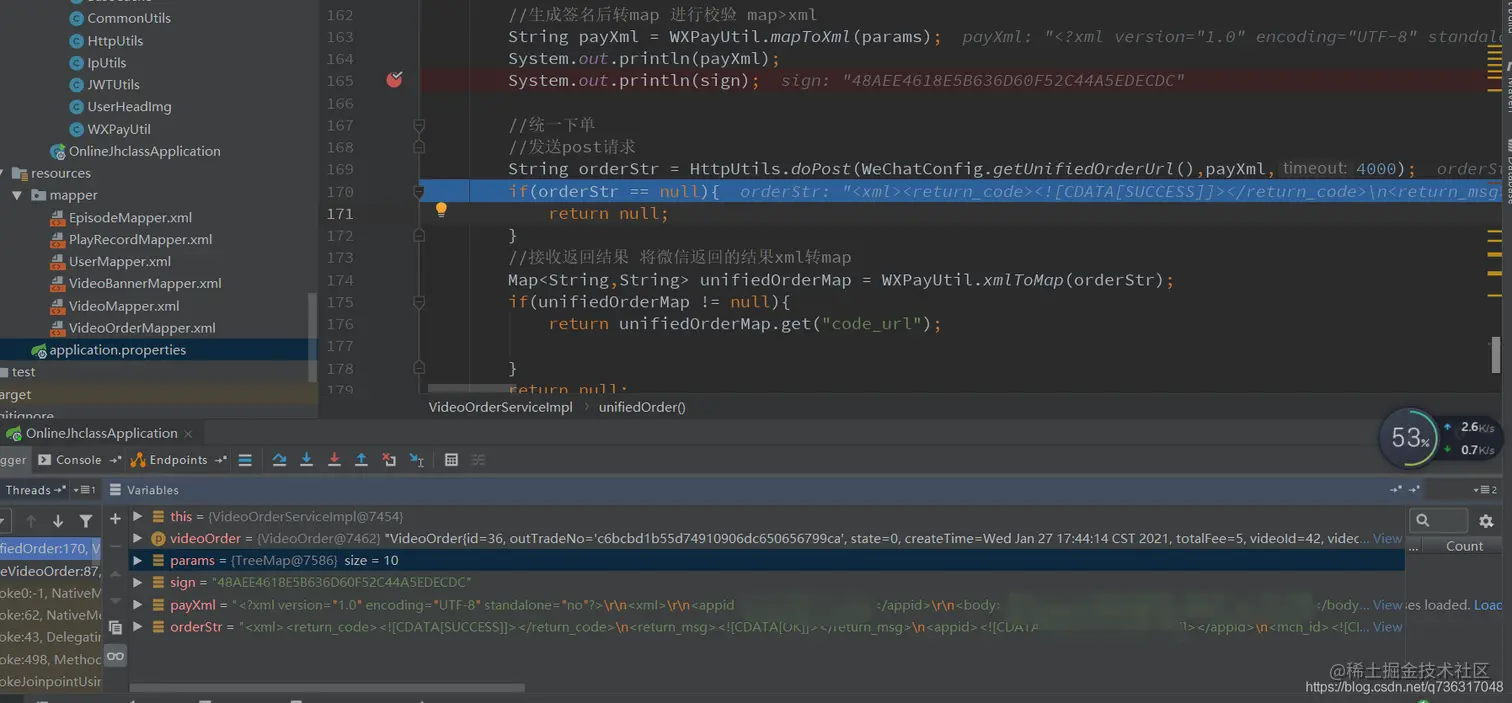
Task: Open the restore layout menu numbered 2
Action: pos(1485,490)
